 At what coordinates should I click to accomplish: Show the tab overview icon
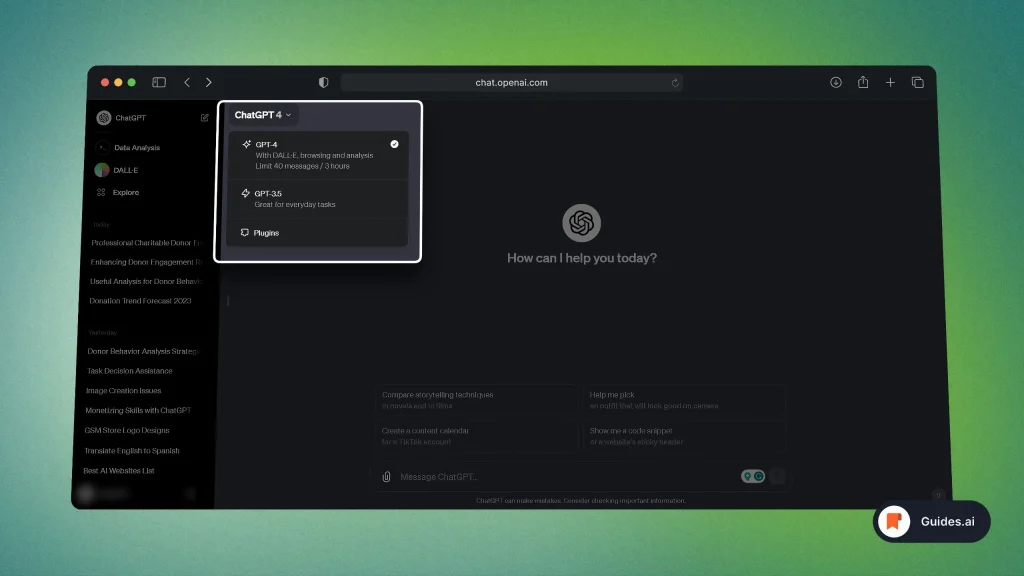(918, 82)
